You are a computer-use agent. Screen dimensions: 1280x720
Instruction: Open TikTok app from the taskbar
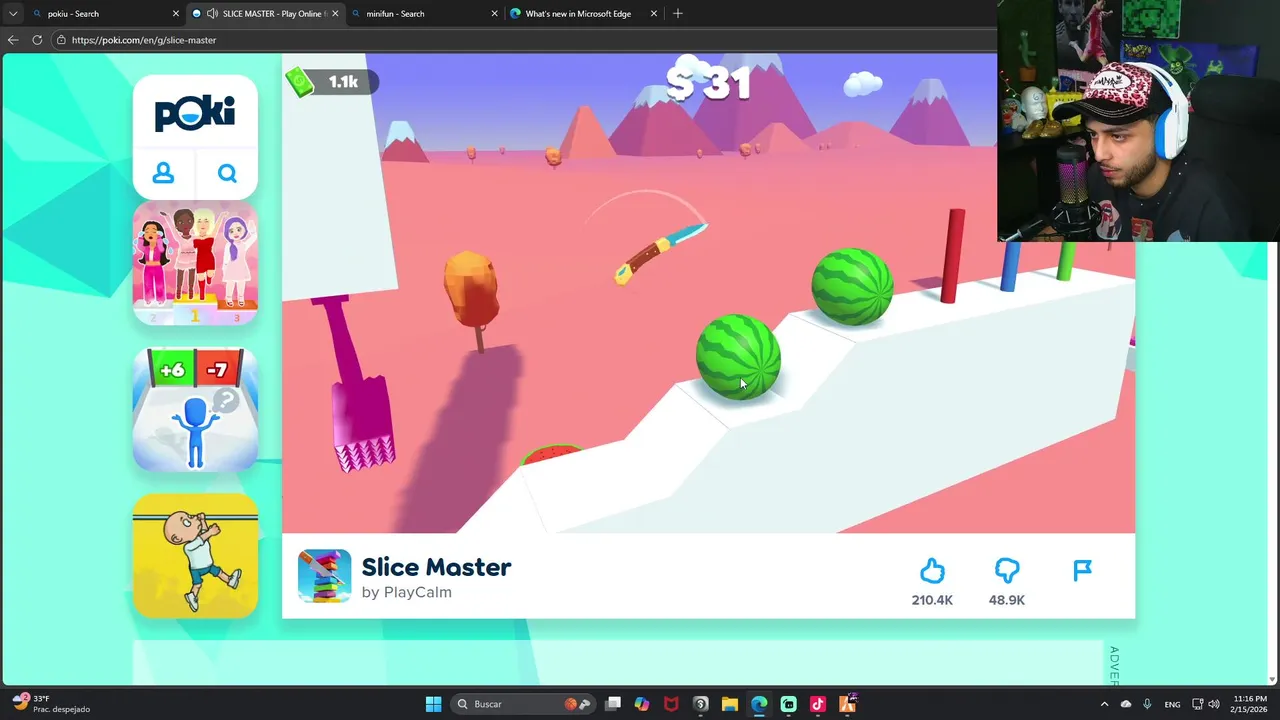818,704
